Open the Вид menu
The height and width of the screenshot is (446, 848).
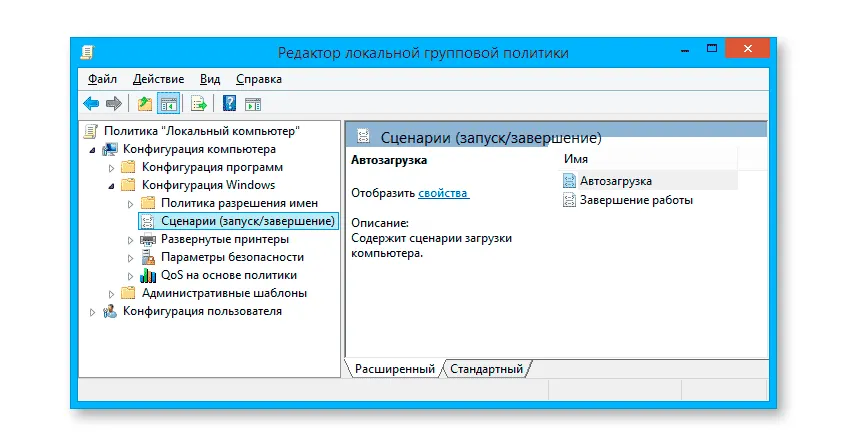click(x=210, y=79)
